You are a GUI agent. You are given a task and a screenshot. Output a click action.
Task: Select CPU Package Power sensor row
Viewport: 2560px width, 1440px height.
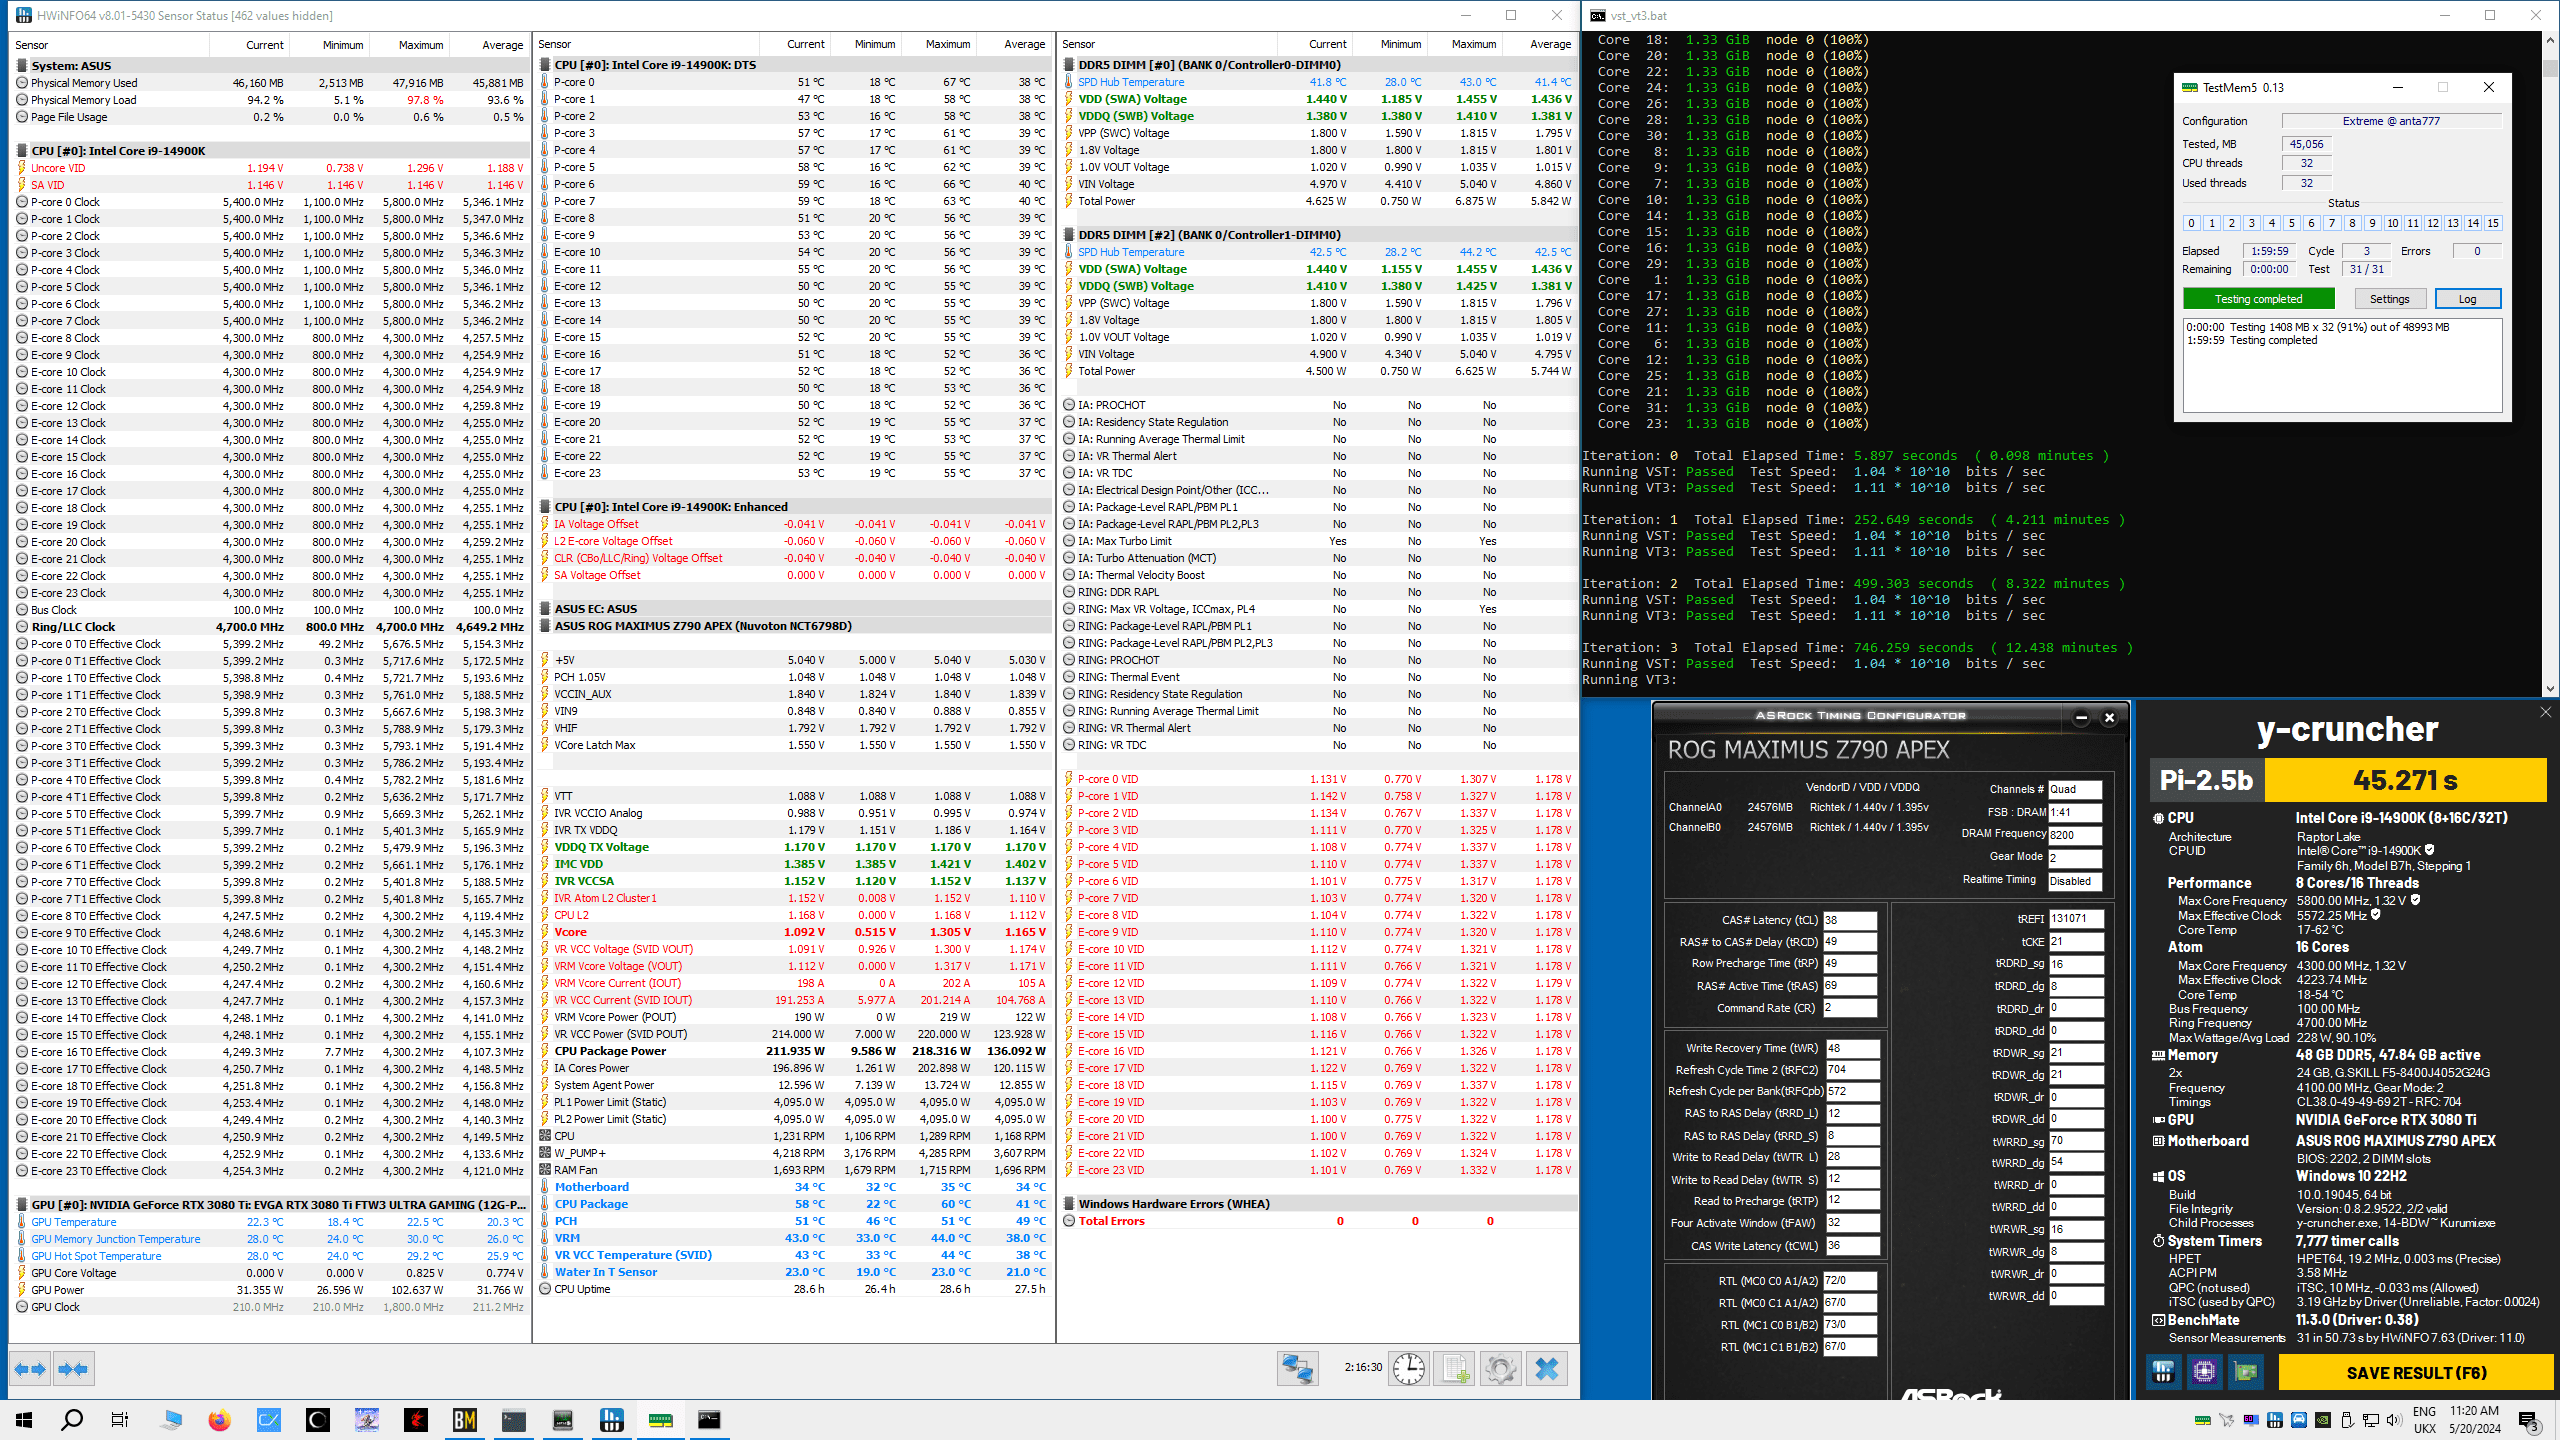(792, 1051)
